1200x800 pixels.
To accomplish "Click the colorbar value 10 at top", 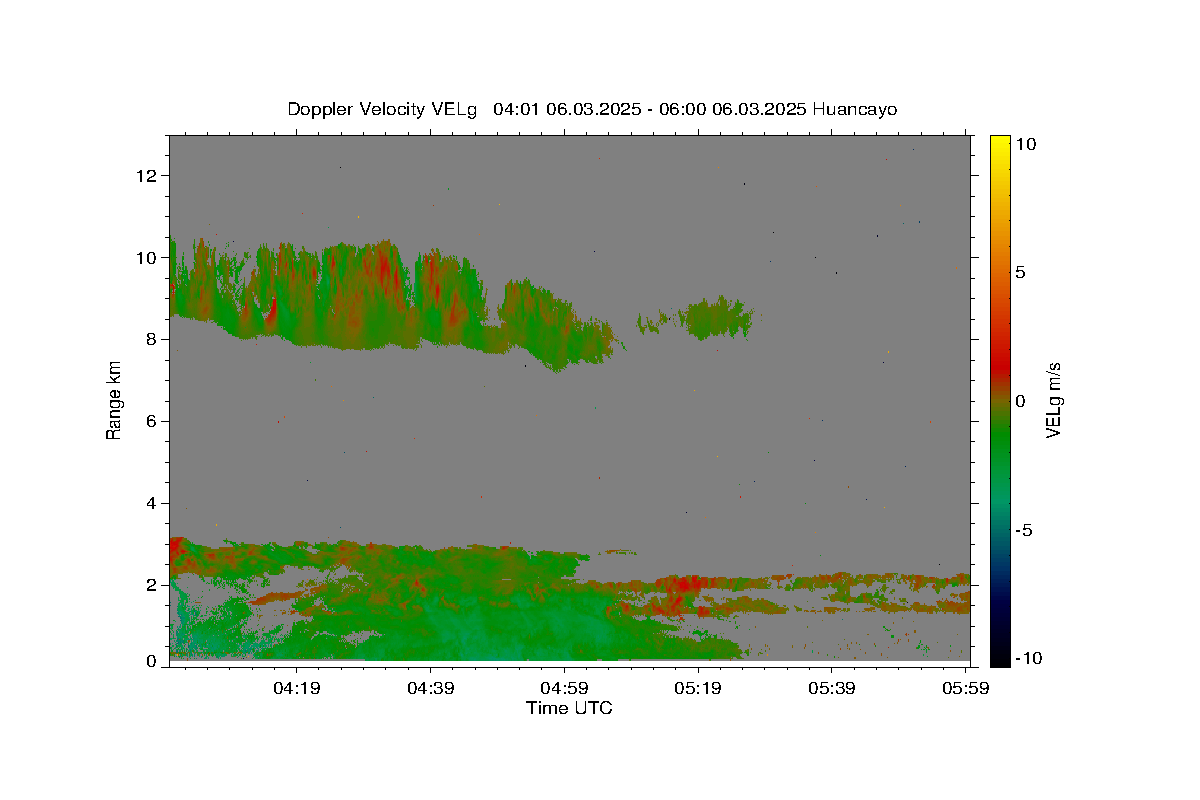I will click(1027, 144).
